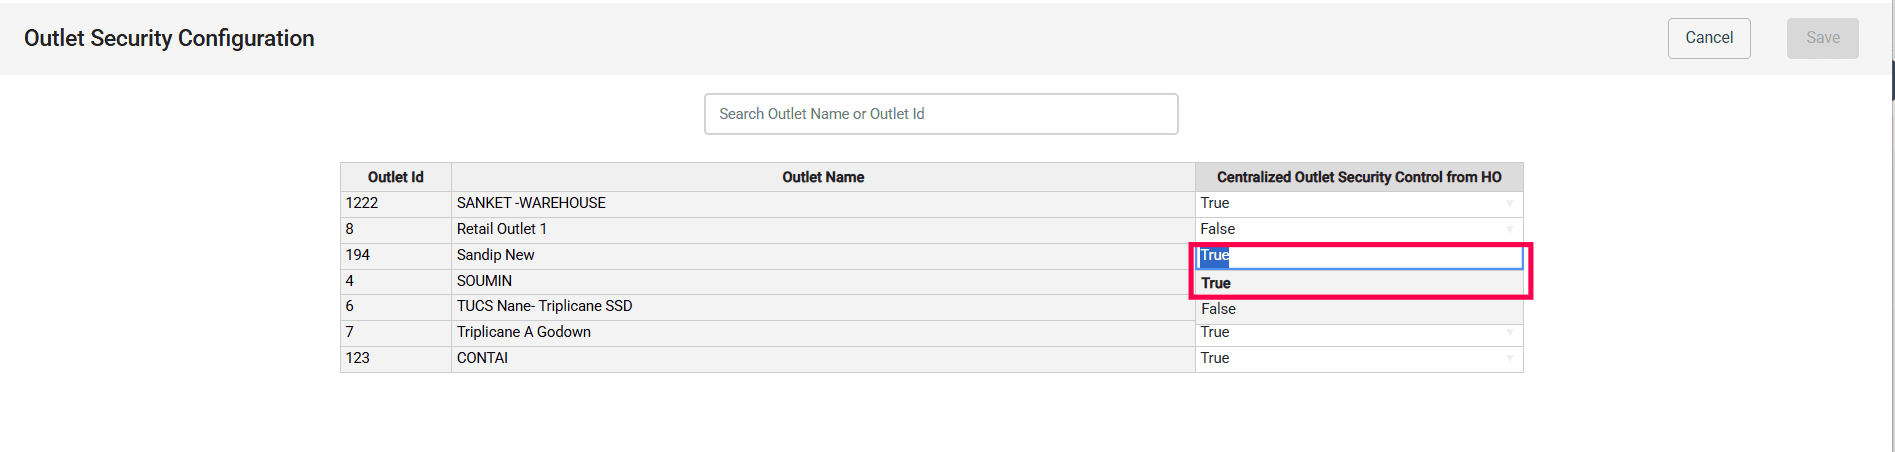Click the Outlet Name column header
This screenshot has width=1895, height=452.
coord(822,177)
